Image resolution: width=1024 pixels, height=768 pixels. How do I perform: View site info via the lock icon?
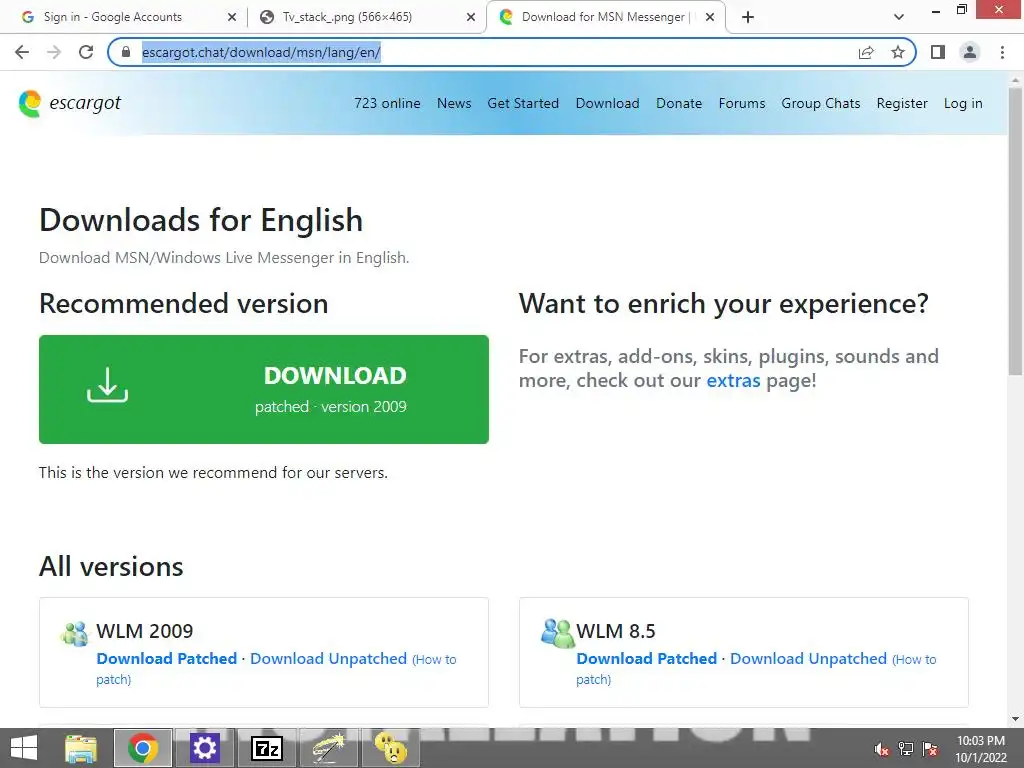126,52
